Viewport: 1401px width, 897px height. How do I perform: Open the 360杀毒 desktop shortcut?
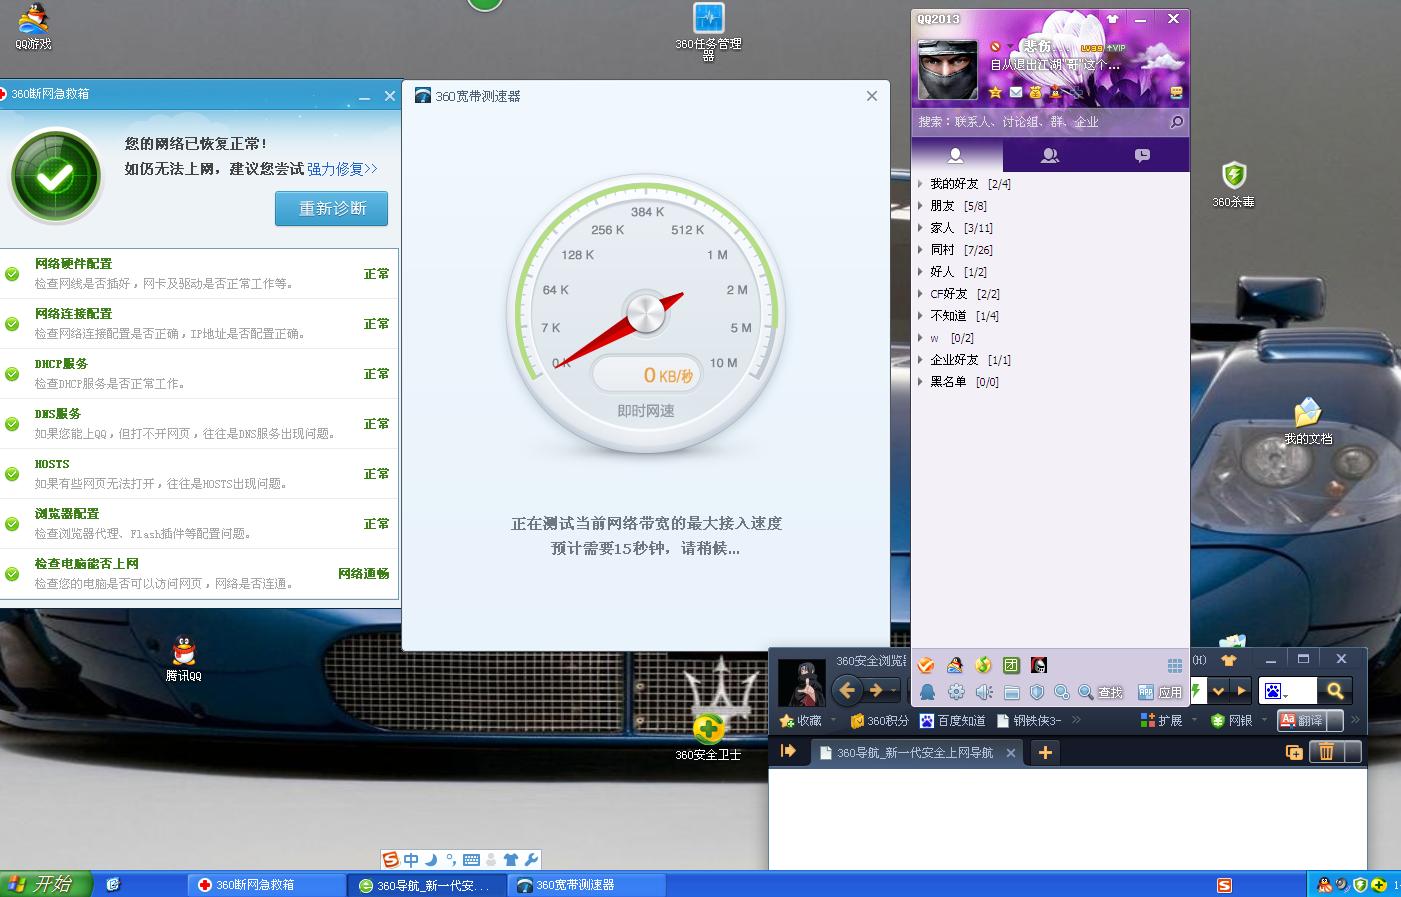point(1233,185)
